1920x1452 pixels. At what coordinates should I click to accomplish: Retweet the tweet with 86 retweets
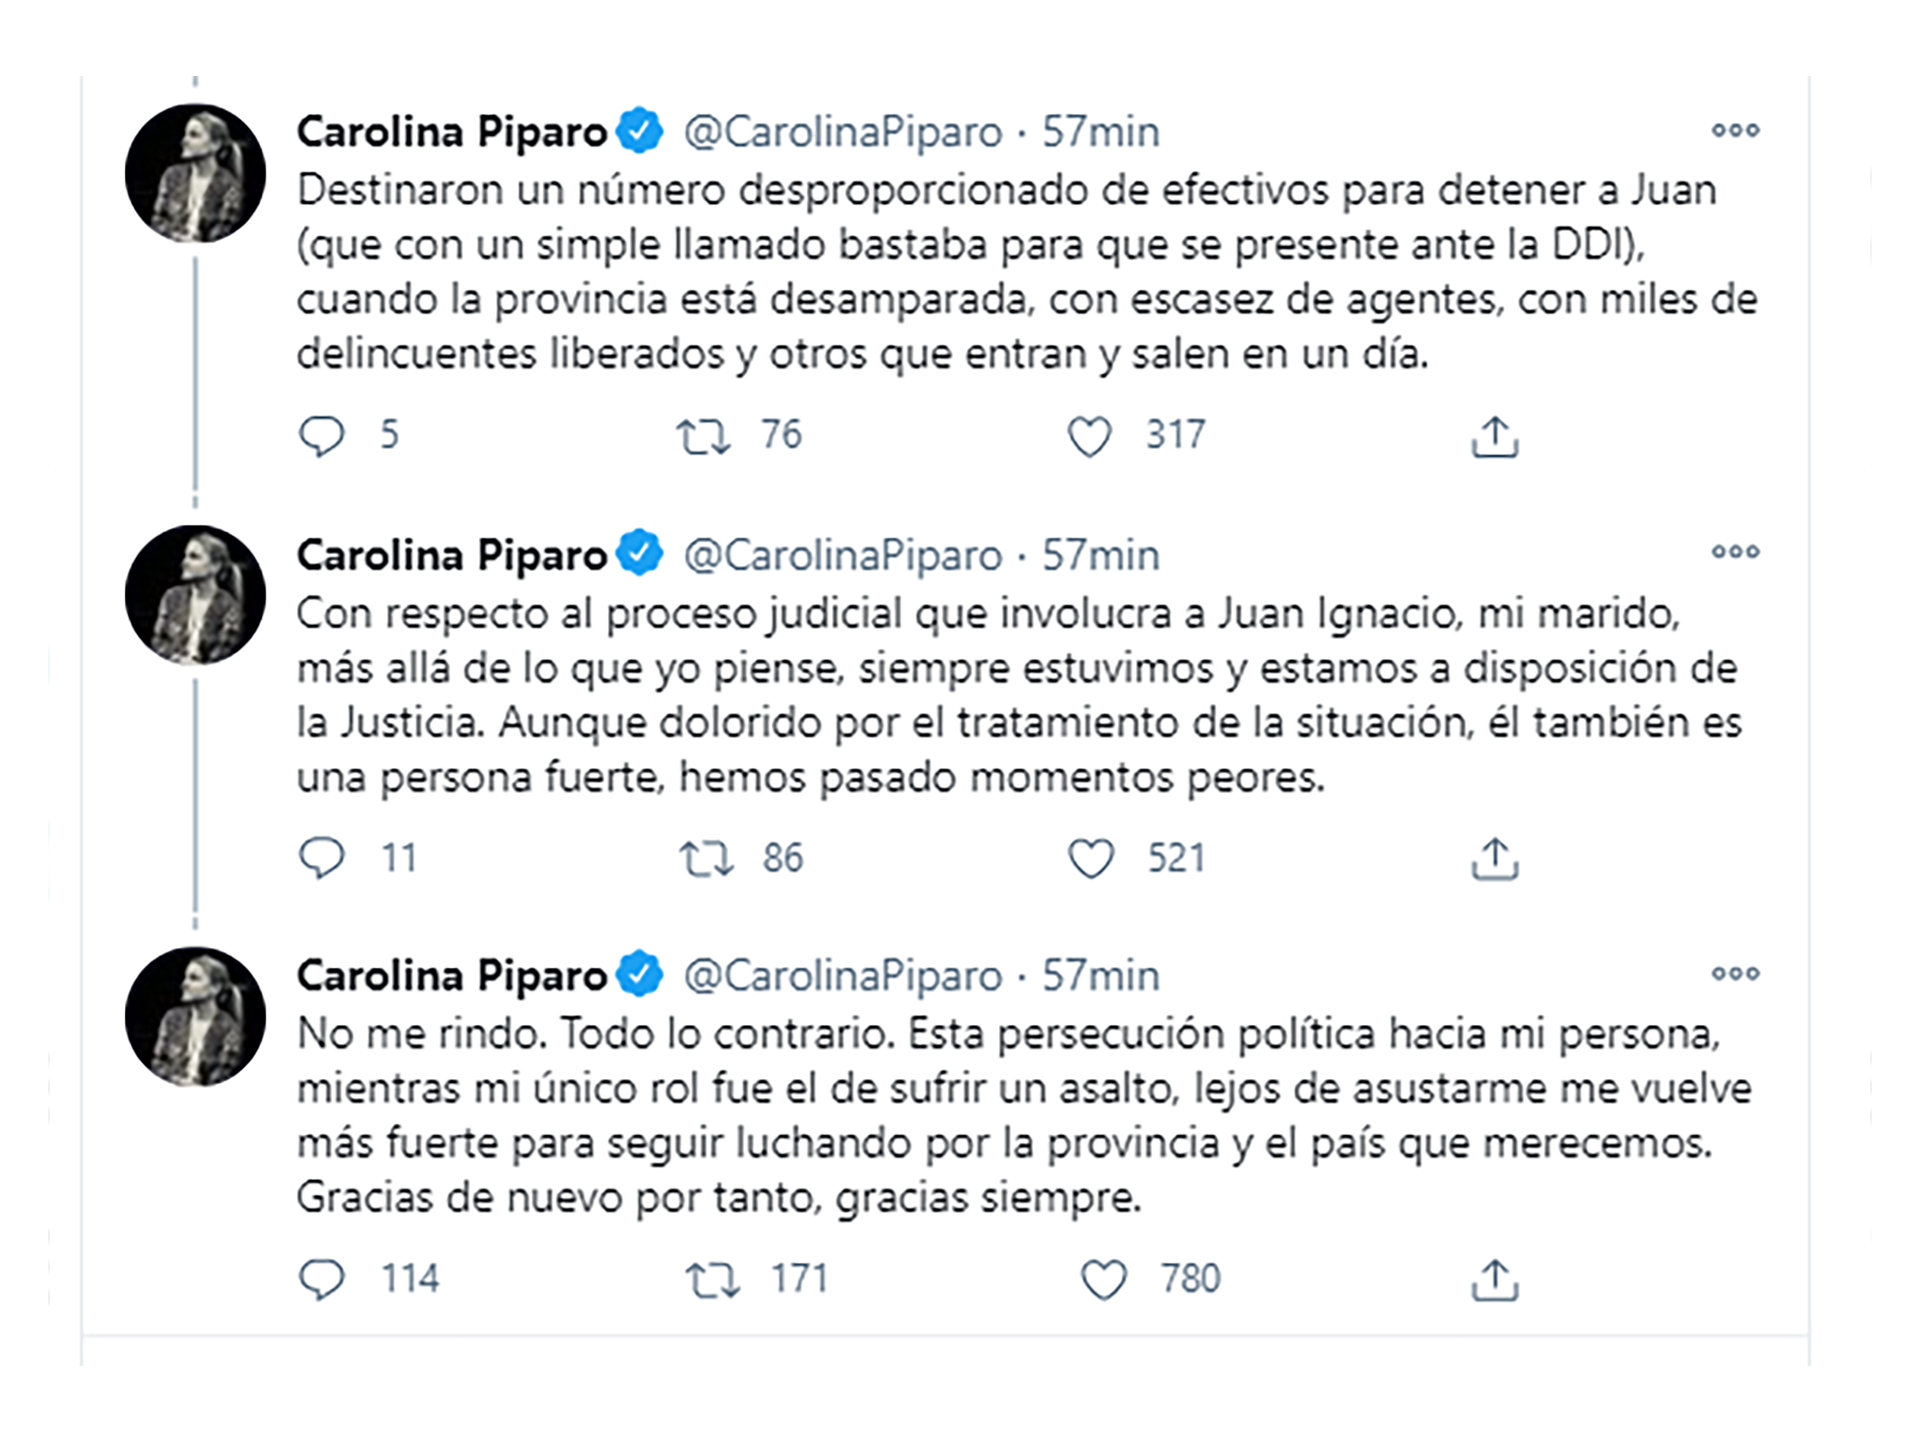pyautogui.click(x=706, y=859)
